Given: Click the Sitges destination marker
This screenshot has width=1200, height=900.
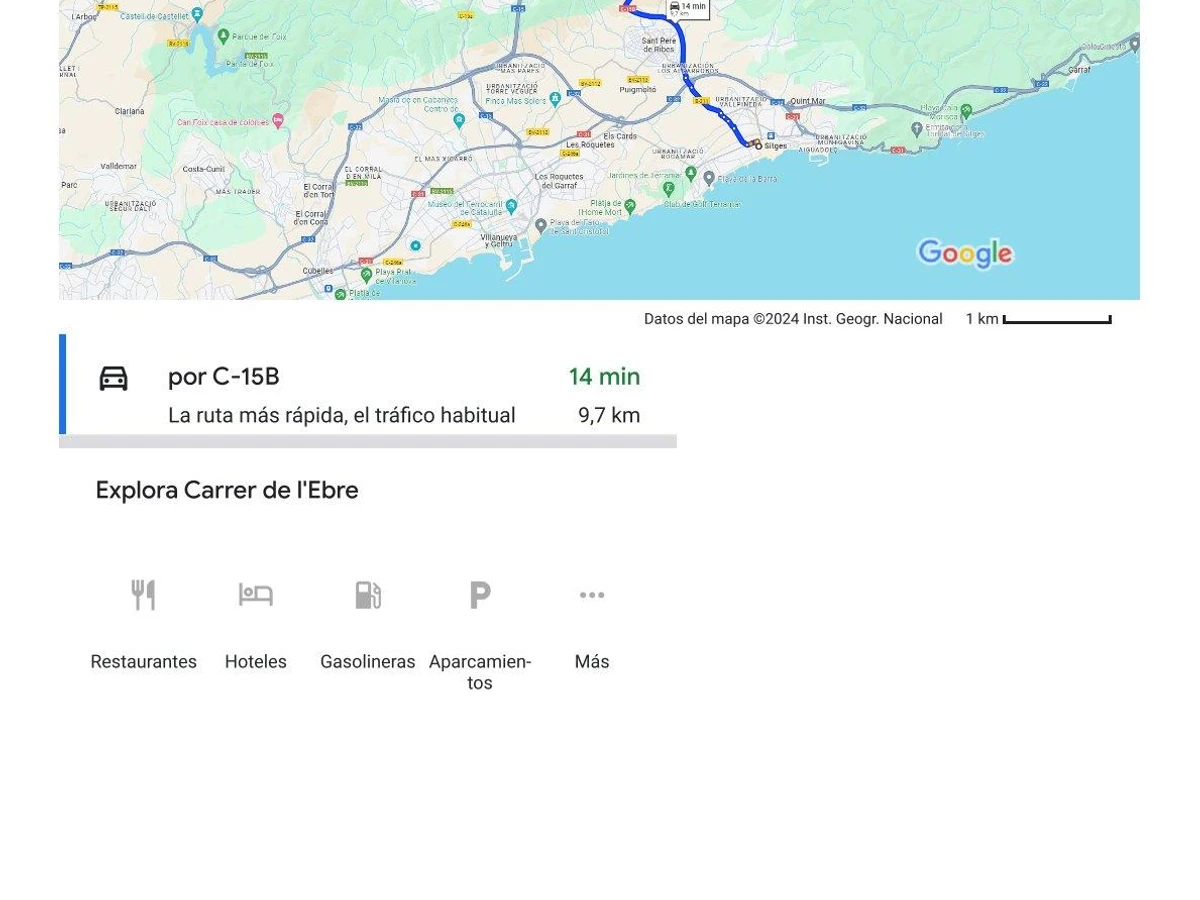Looking at the screenshot, I should (757, 145).
